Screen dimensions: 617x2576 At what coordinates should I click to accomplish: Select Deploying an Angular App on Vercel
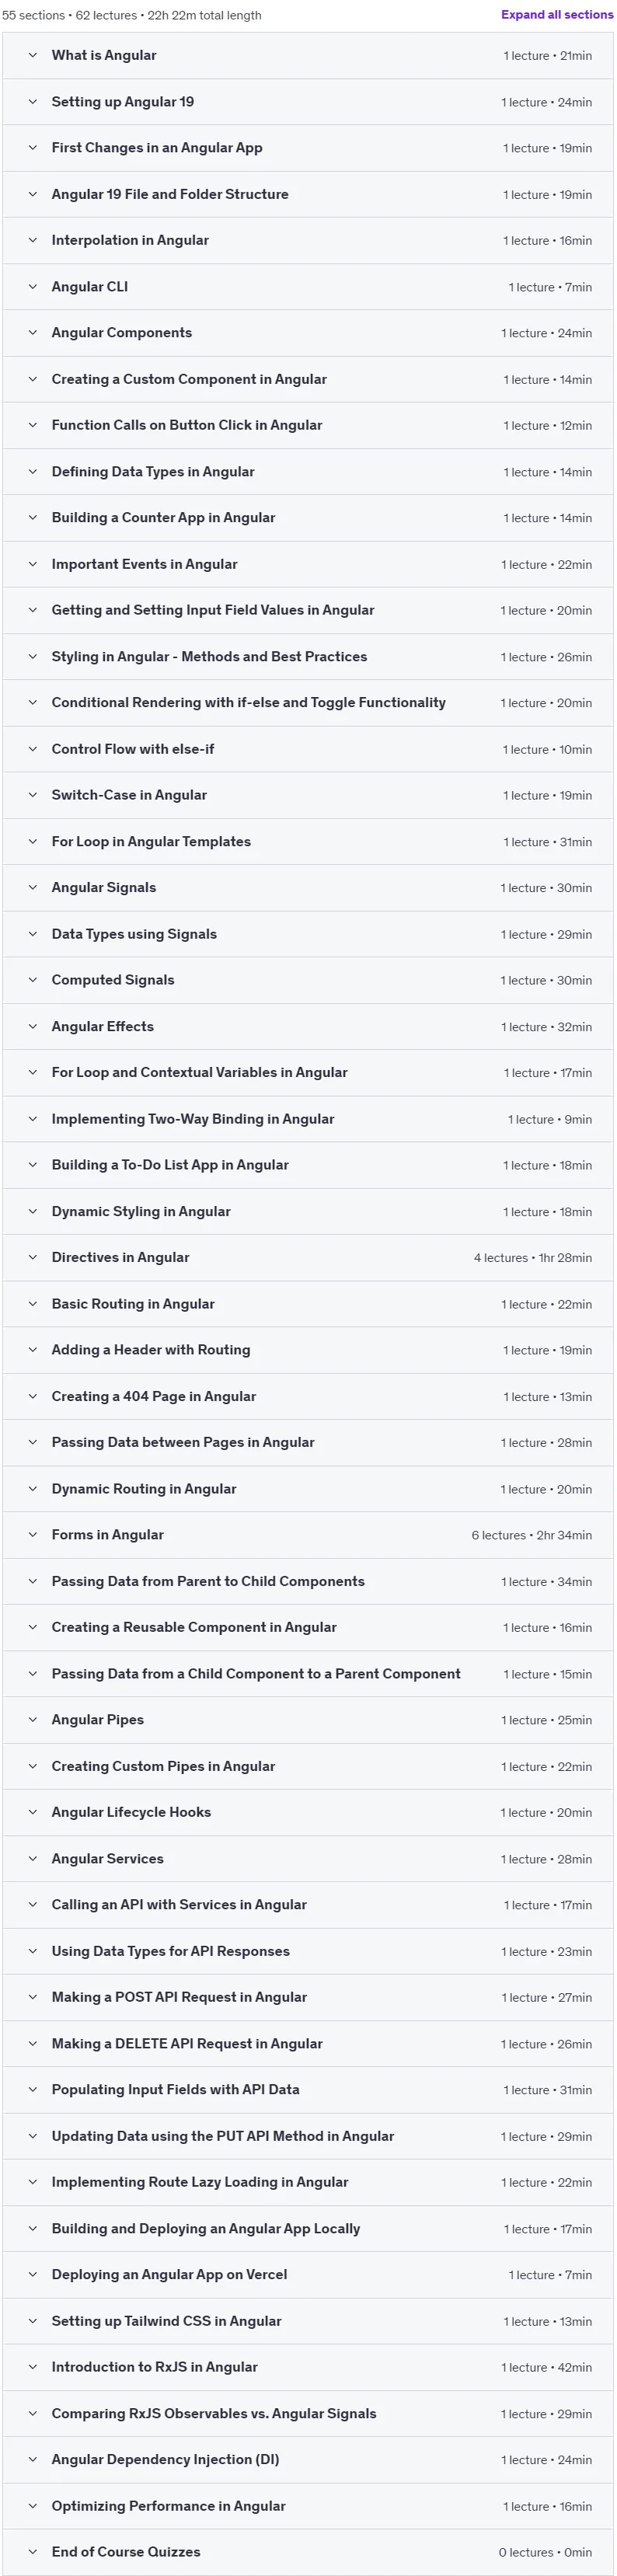tap(169, 2274)
